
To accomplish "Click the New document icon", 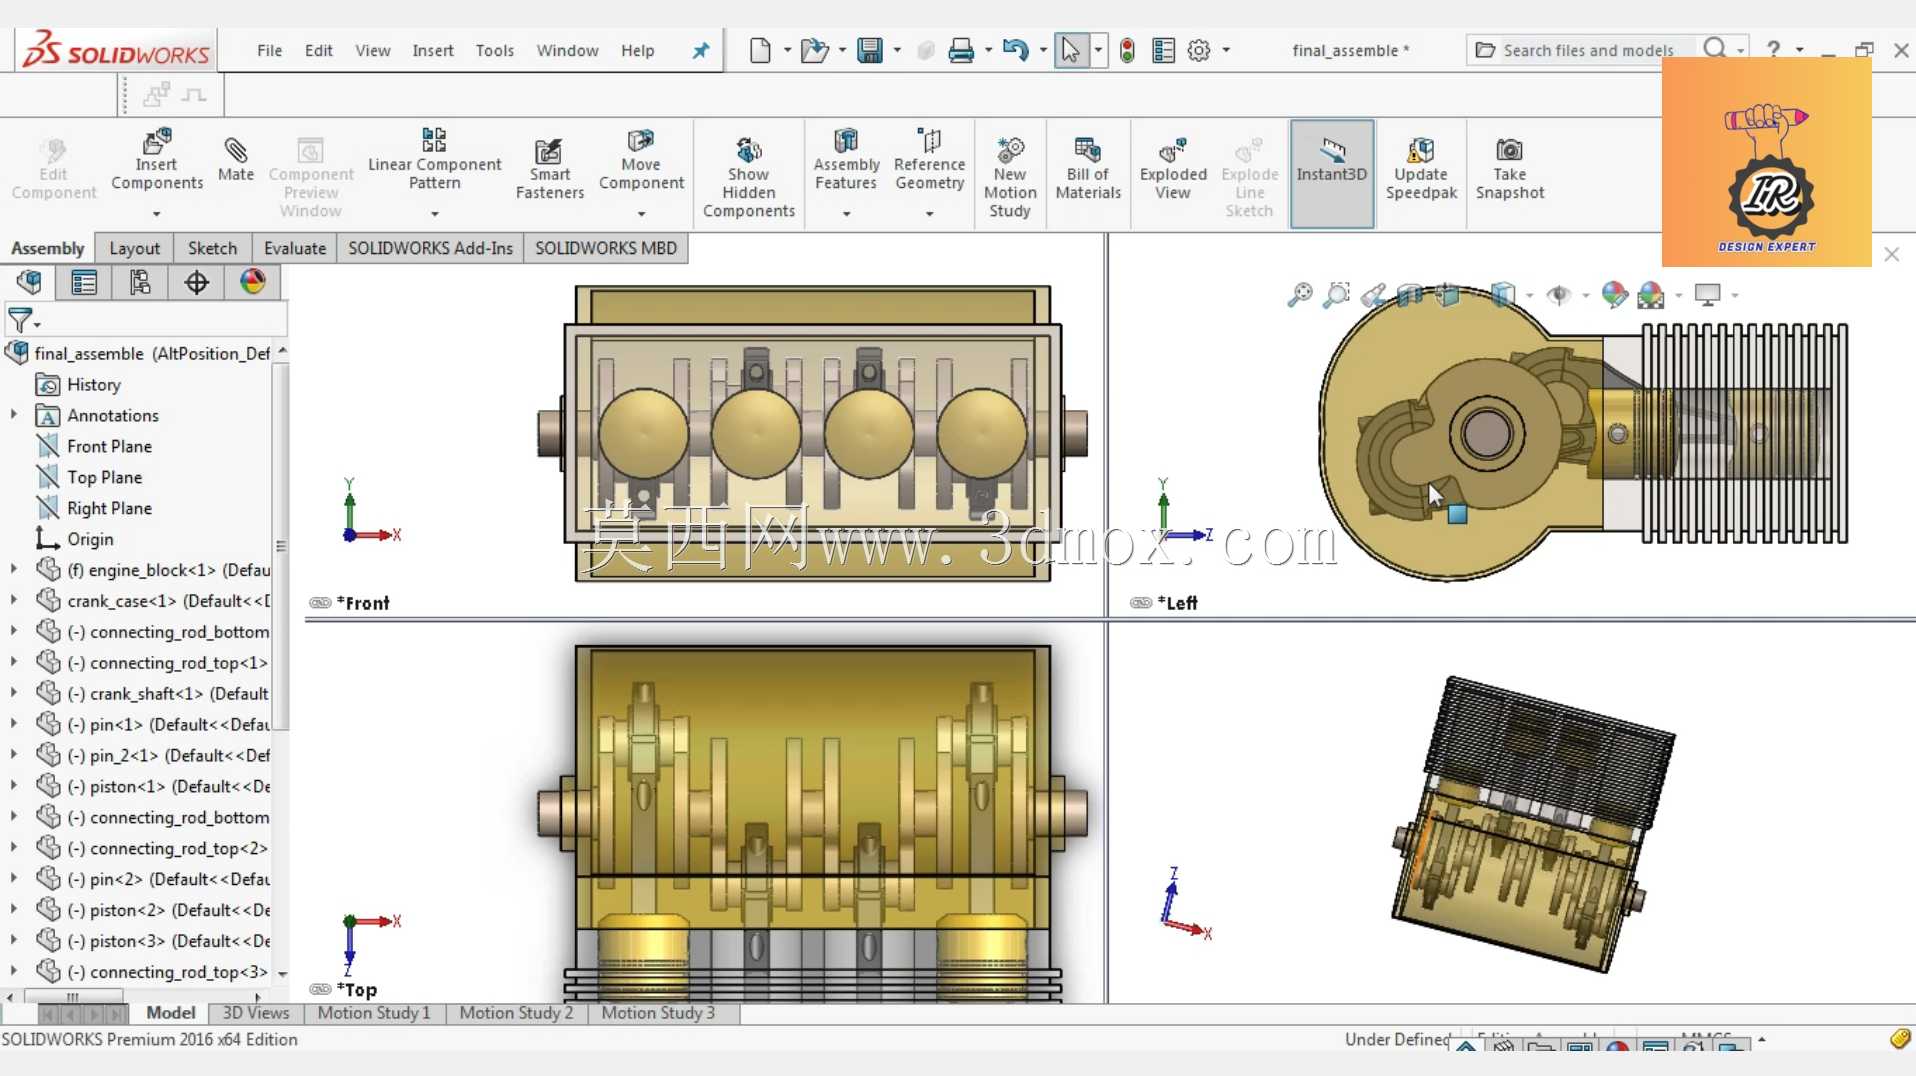I will tap(760, 50).
